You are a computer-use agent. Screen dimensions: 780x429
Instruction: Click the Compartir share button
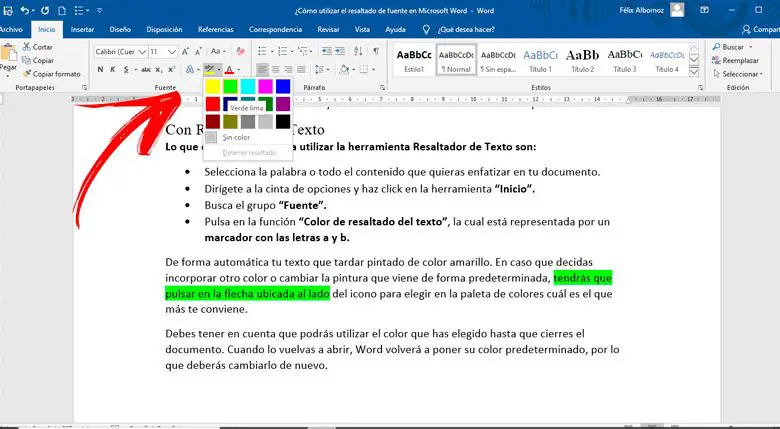click(x=761, y=29)
